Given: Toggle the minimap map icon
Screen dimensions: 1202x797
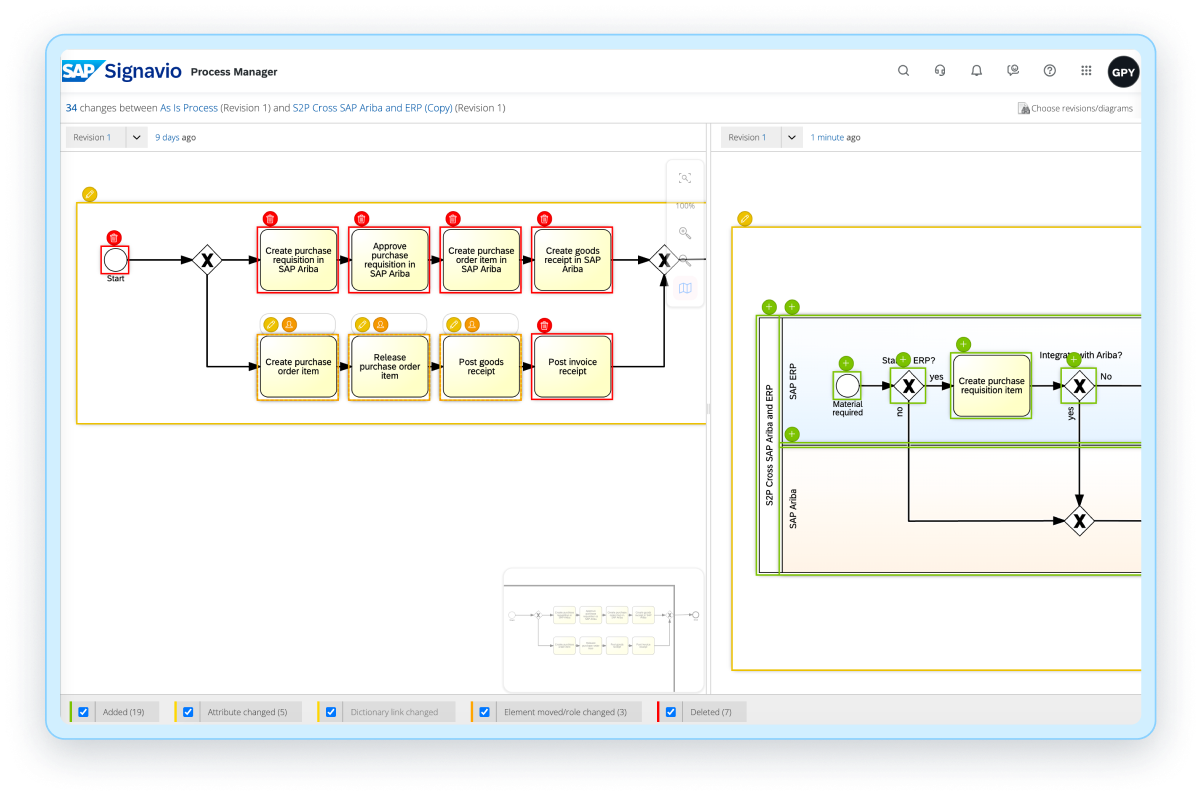Looking at the screenshot, I should (685, 288).
